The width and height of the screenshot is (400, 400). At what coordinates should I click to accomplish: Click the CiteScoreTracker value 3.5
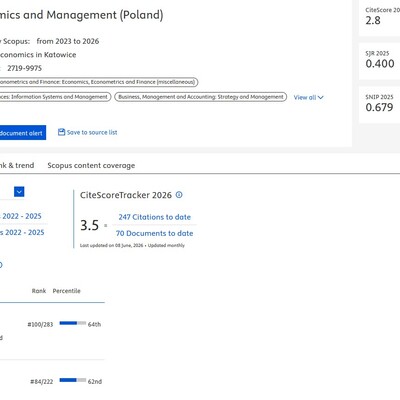[89, 225]
